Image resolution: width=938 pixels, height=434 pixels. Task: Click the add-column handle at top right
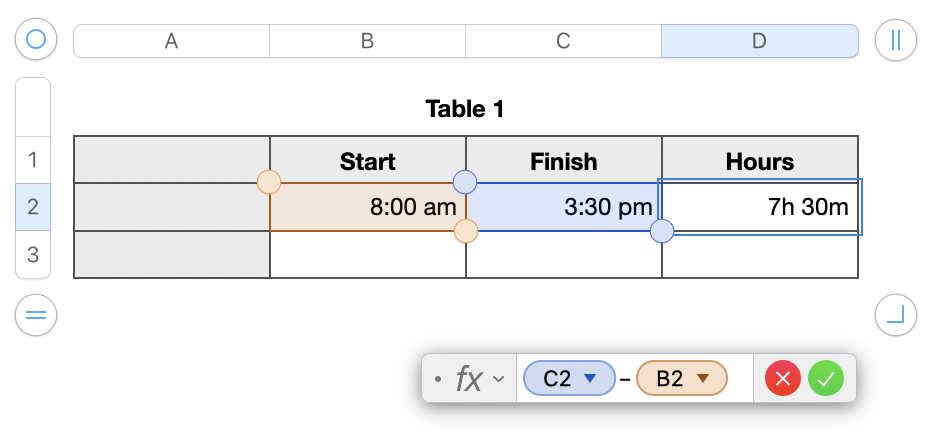[x=895, y=40]
